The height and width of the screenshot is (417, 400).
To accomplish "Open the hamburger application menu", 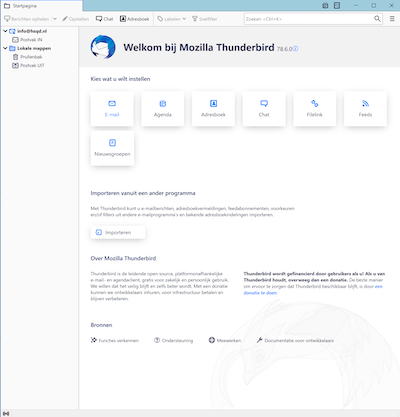I will tap(392, 19).
